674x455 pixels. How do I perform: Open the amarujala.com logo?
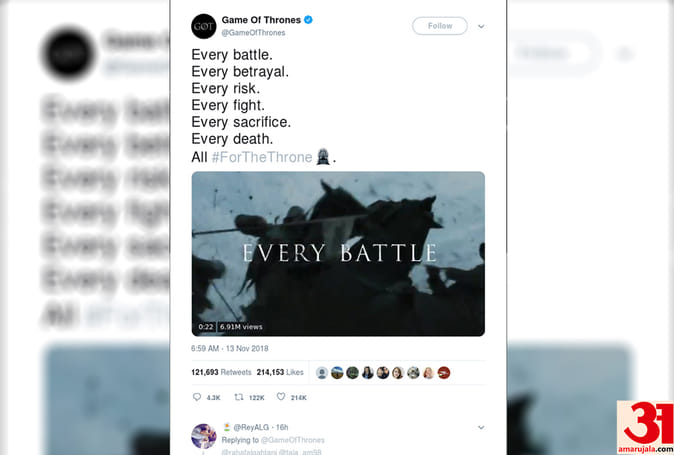645,428
